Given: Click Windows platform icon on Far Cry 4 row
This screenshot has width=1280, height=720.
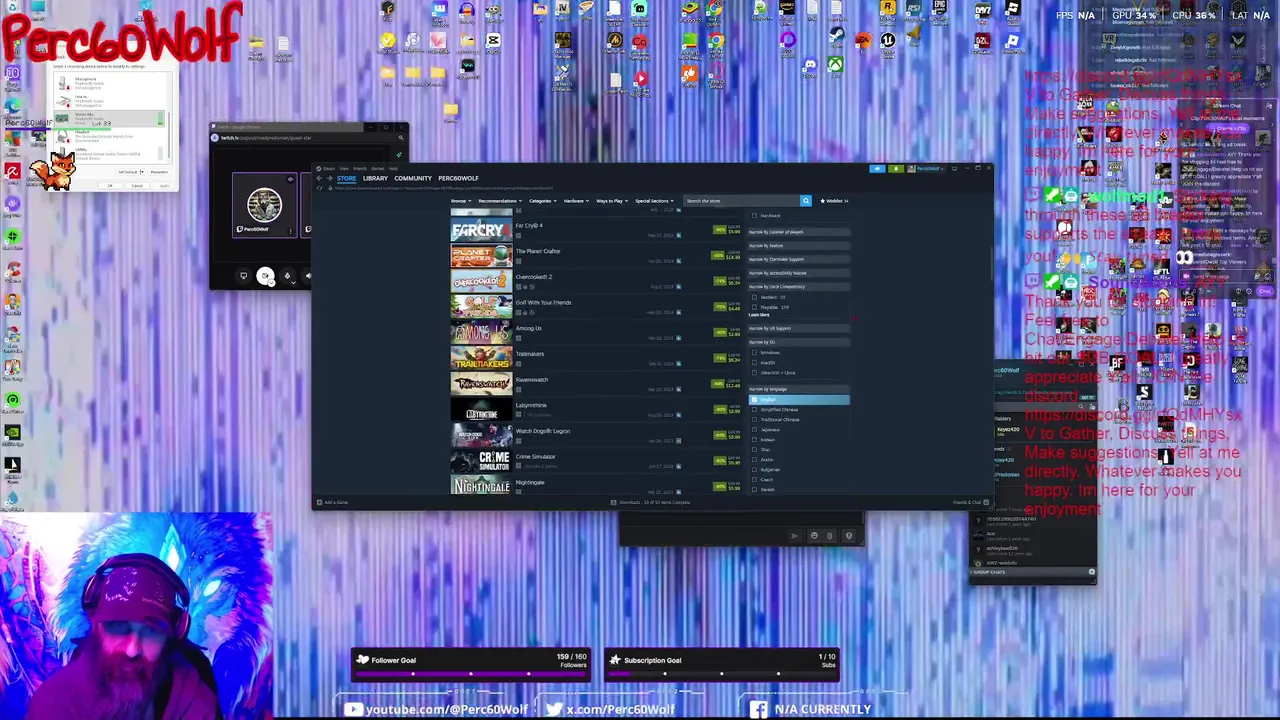Looking at the screenshot, I should pos(518,235).
